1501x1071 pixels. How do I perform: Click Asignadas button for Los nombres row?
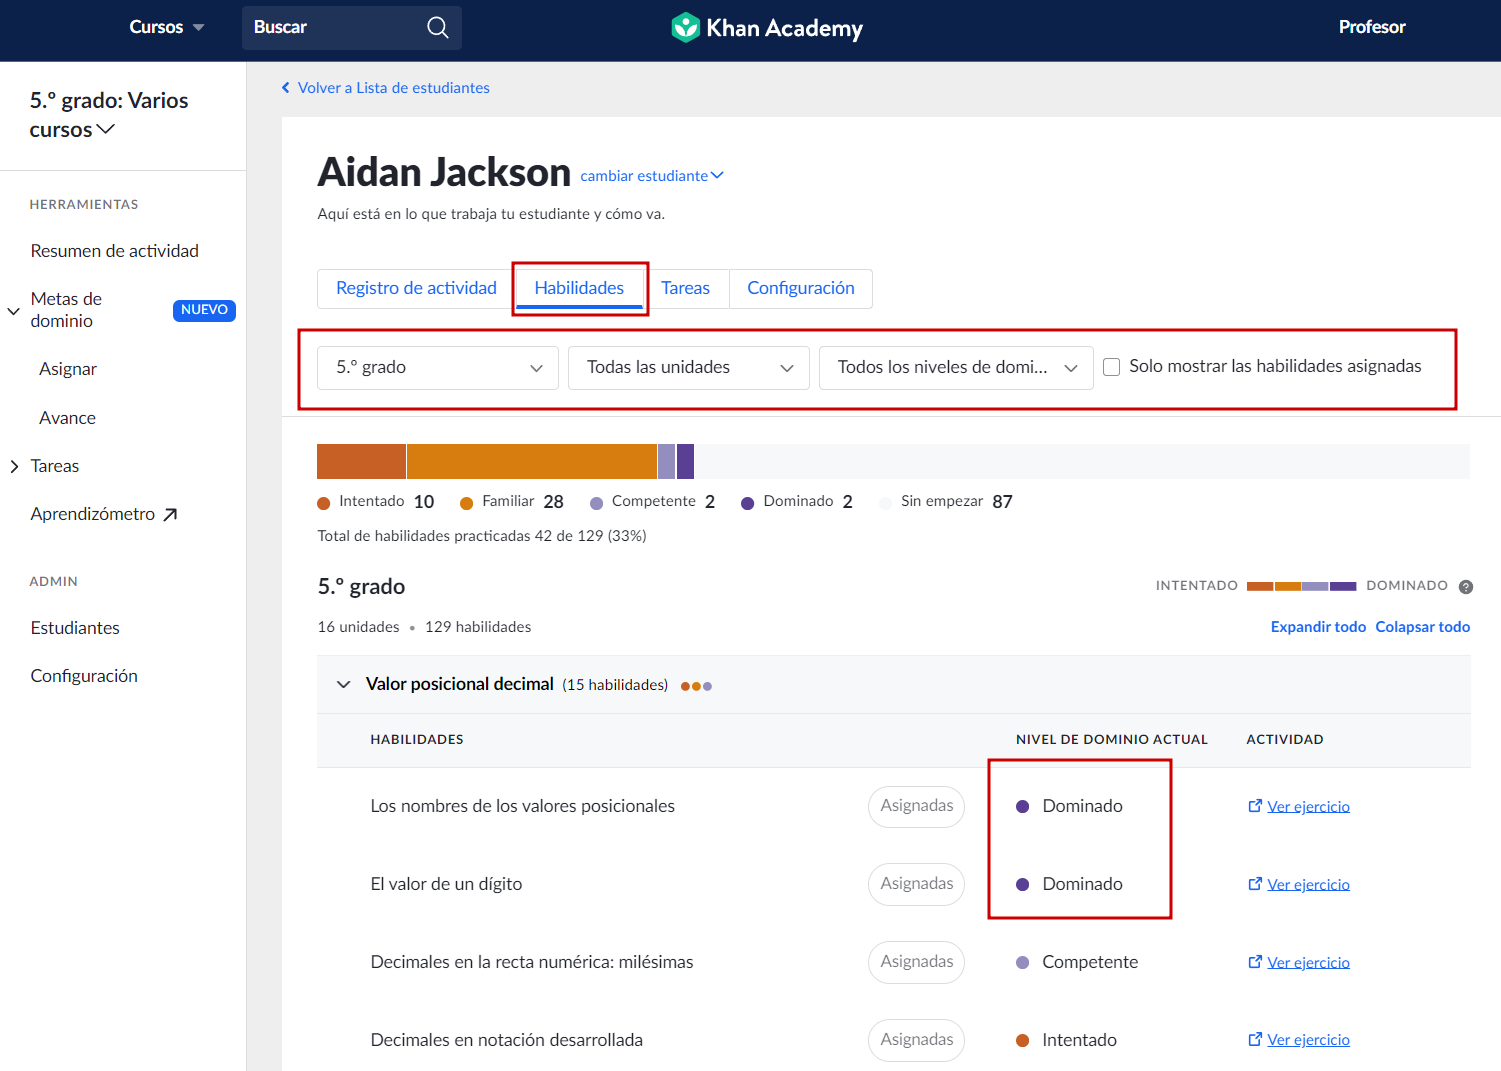click(916, 806)
